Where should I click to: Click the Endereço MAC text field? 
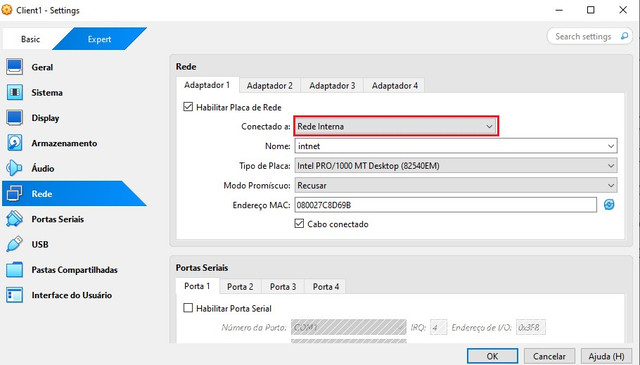coord(445,205)
